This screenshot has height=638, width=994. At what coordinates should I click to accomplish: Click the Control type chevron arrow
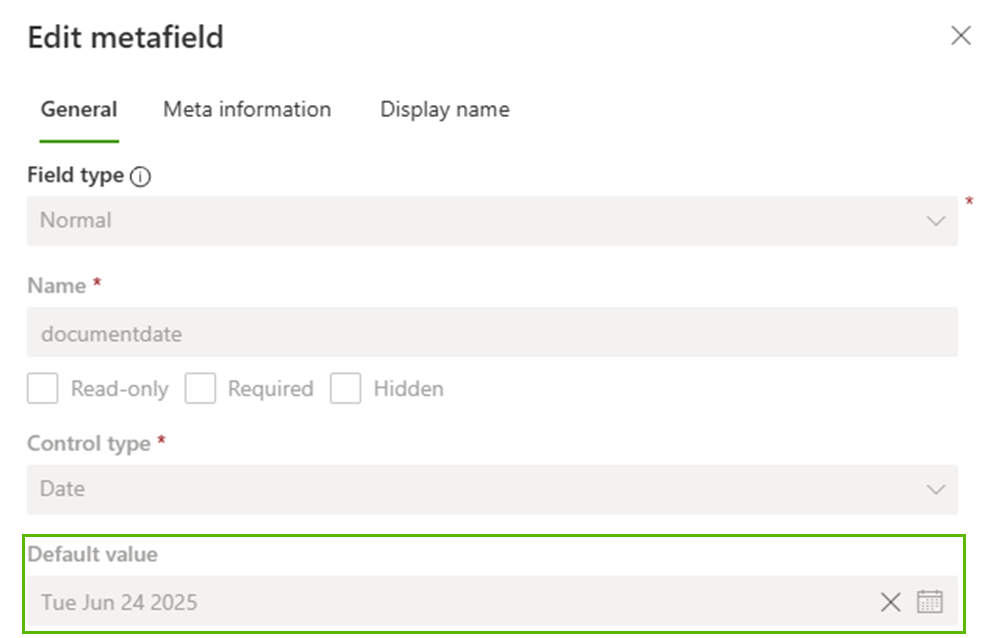click(936, 489)
